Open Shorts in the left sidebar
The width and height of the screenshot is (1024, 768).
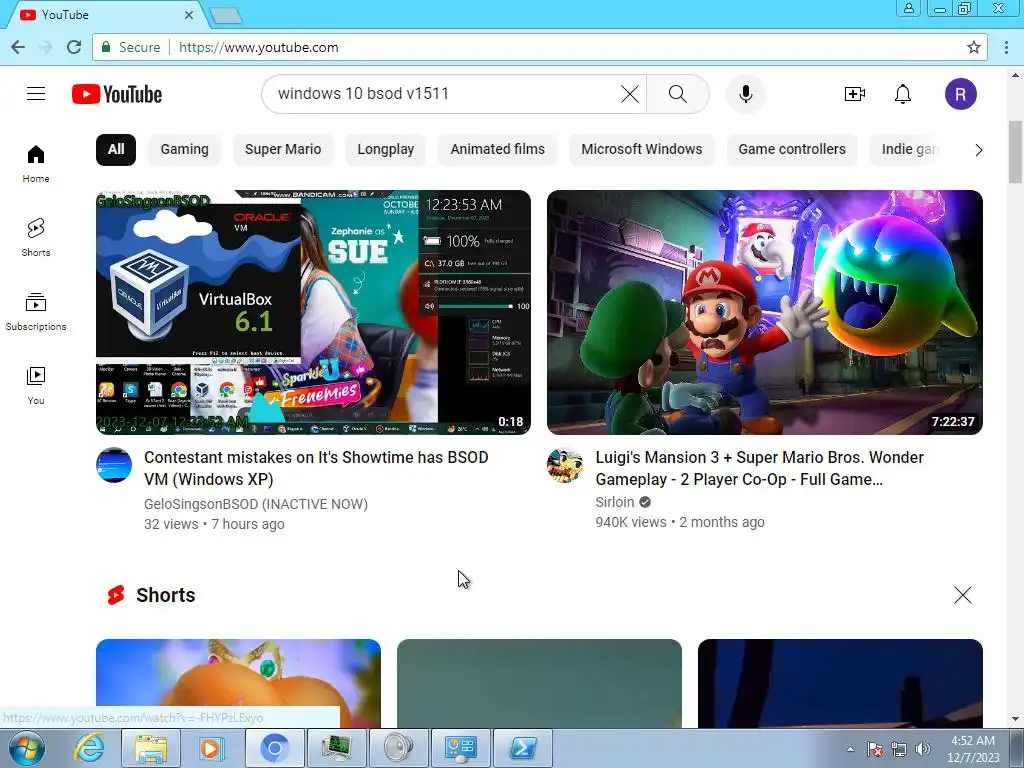tap(36, 237)
